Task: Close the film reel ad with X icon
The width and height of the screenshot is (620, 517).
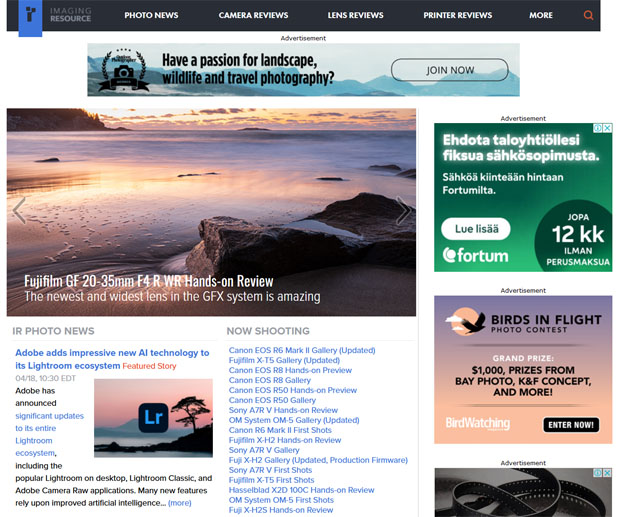Action: click(x=608, y=473)
